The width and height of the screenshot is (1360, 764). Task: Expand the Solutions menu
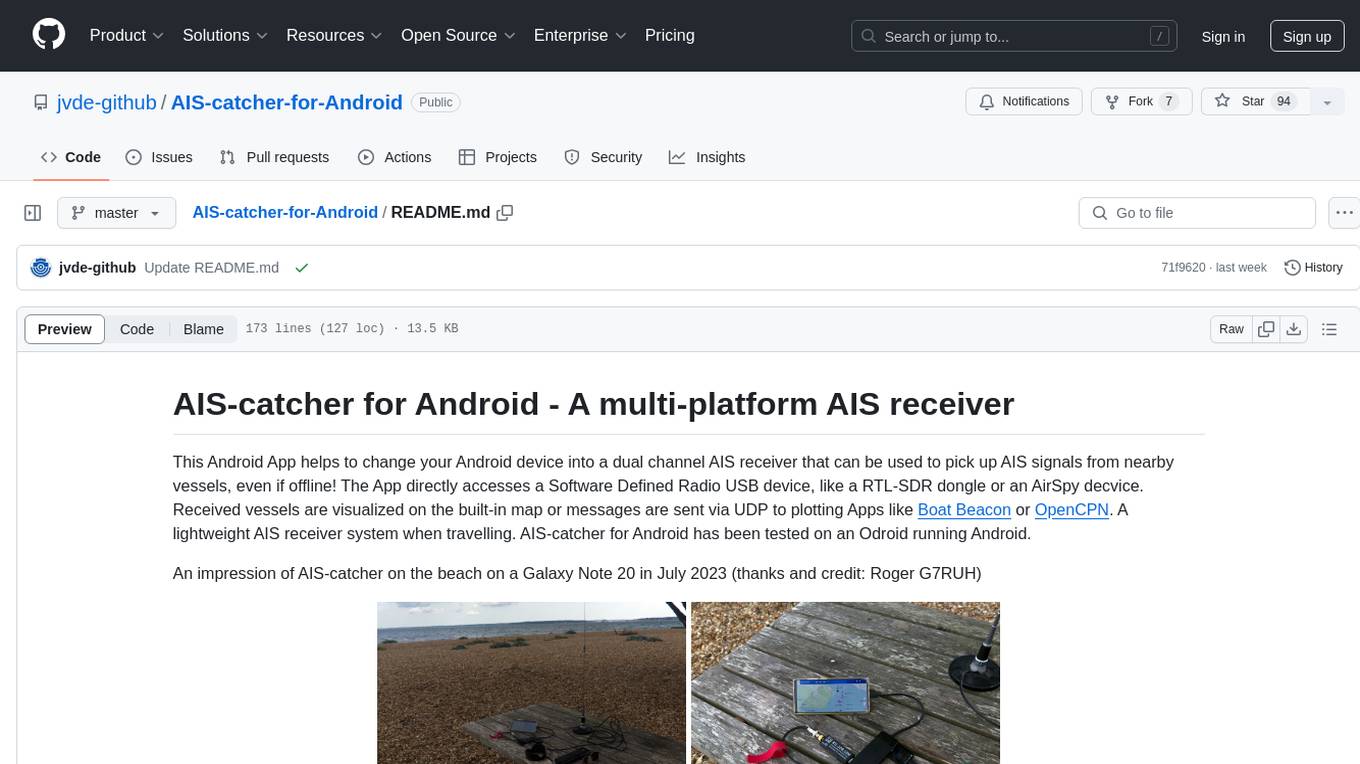click(226, 35)
